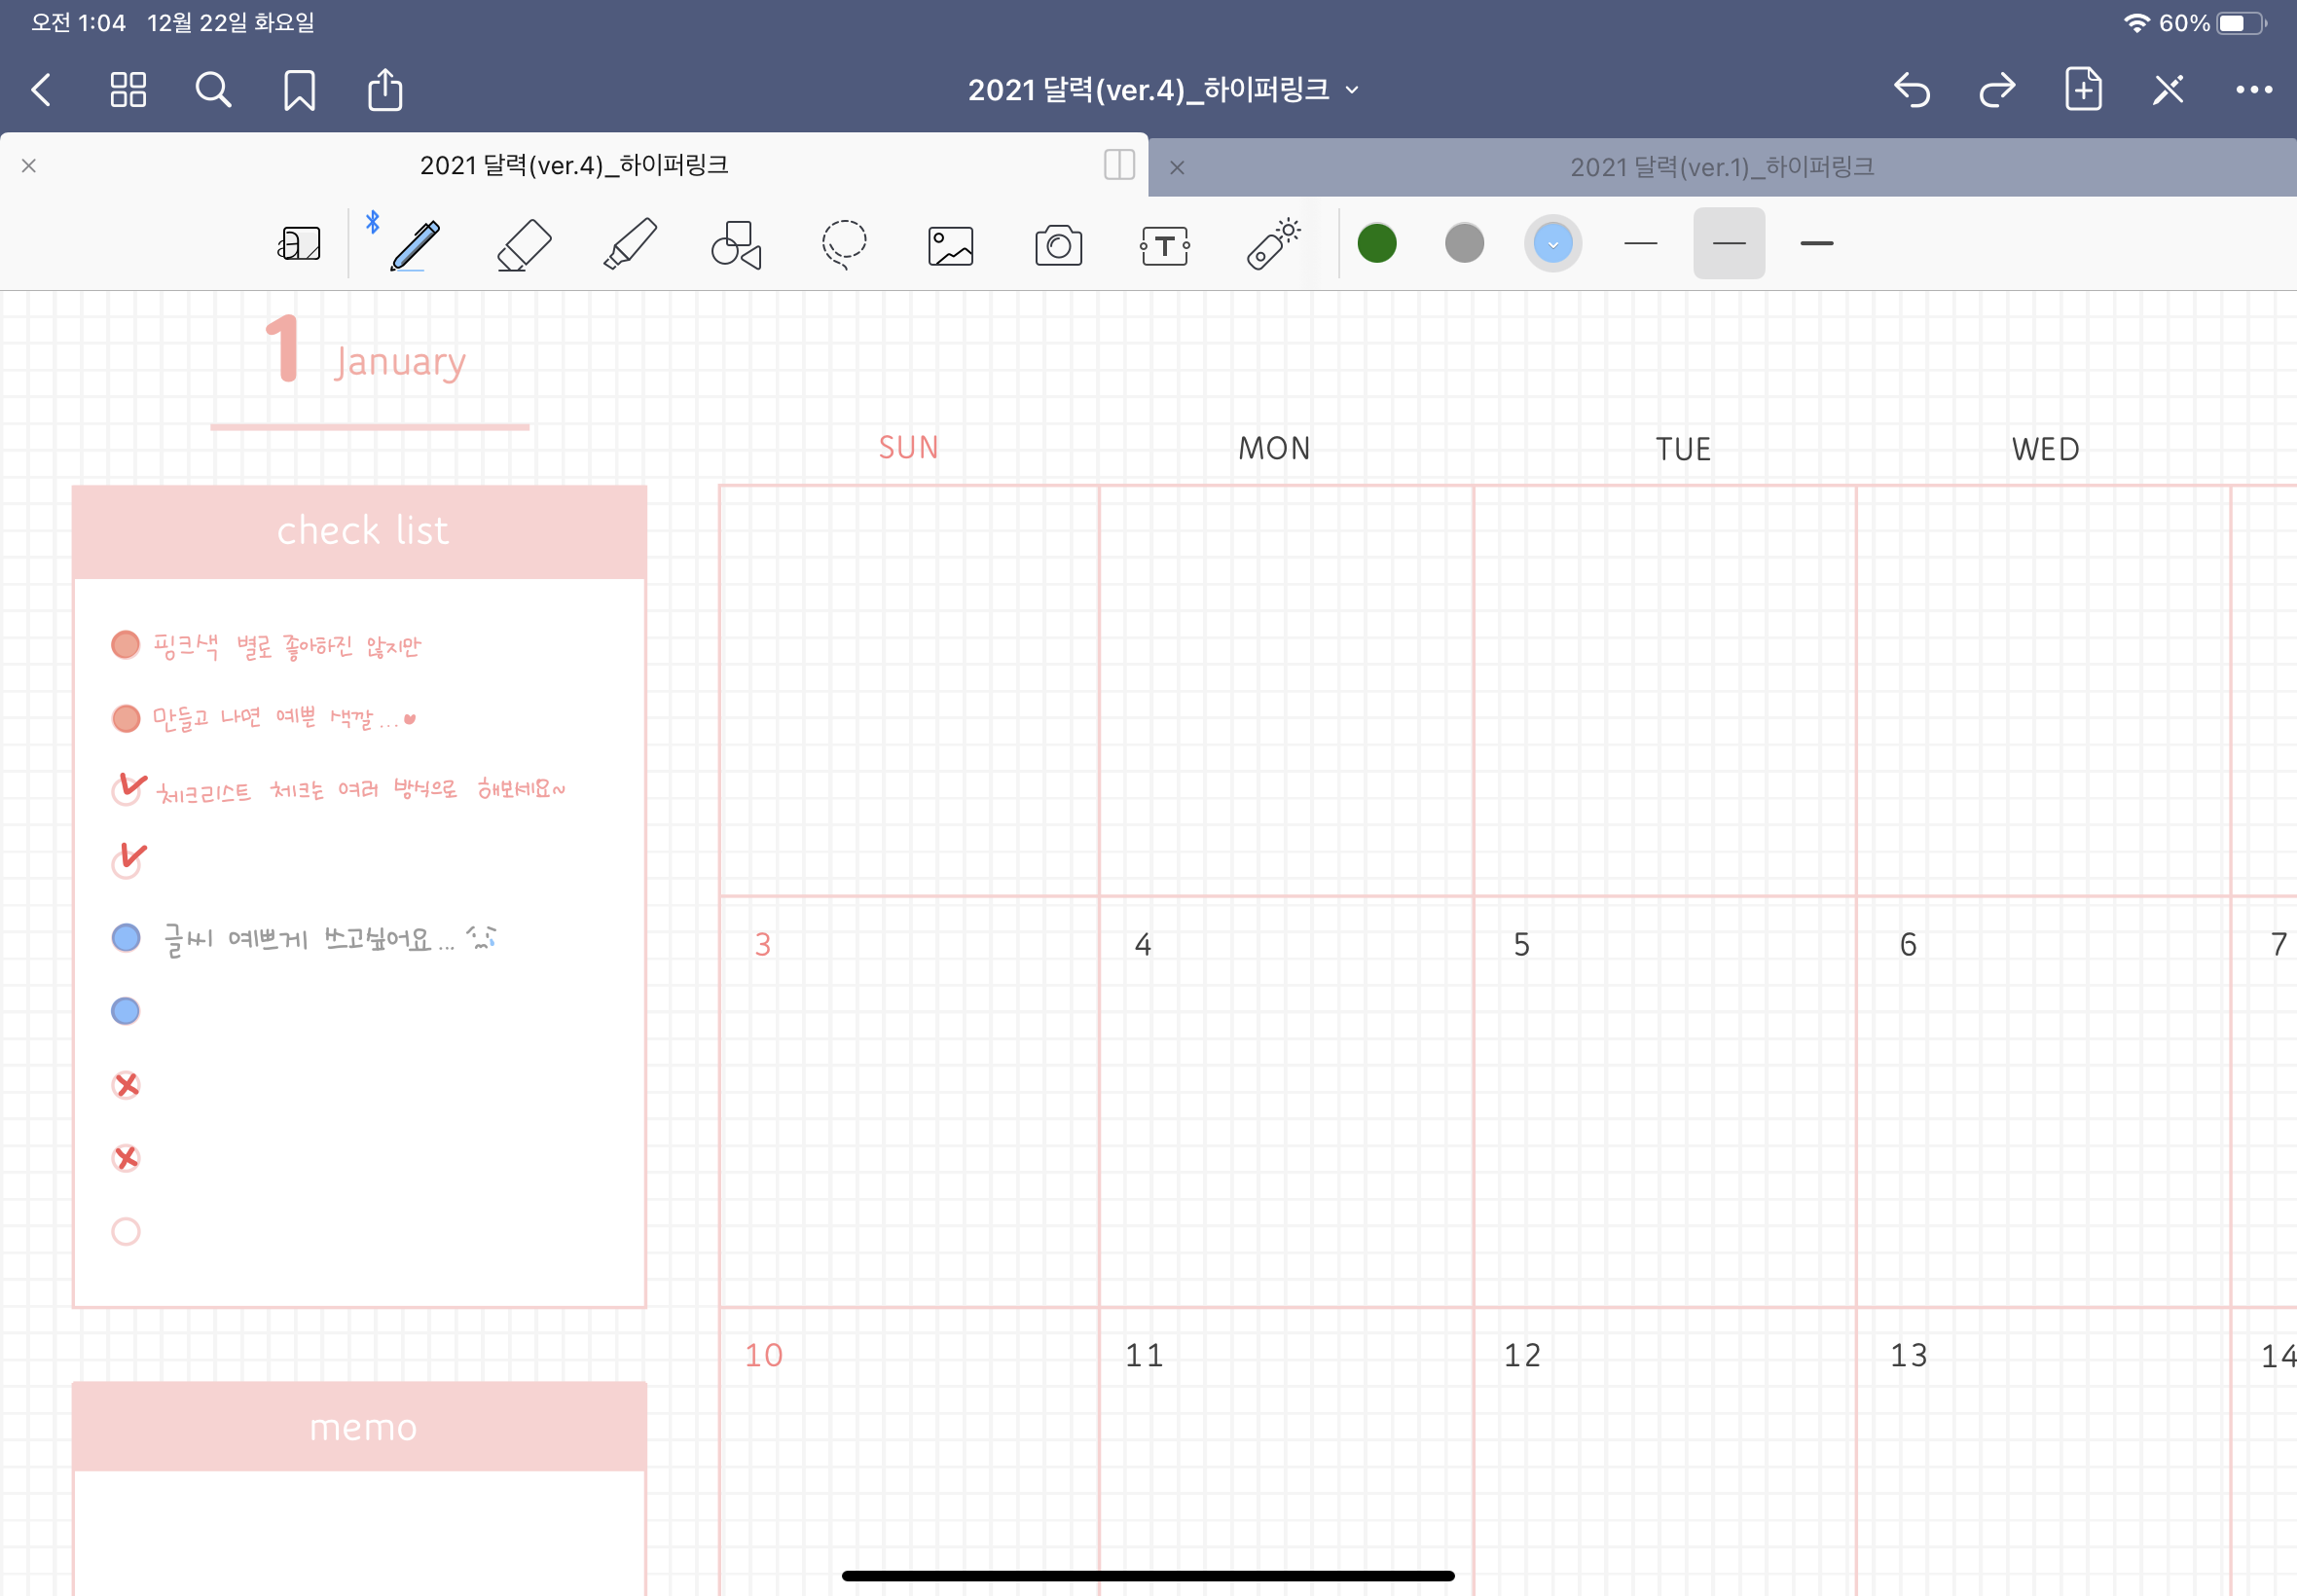Tap the TUE column heading

pyautogui.click(x=1683, y=449)
